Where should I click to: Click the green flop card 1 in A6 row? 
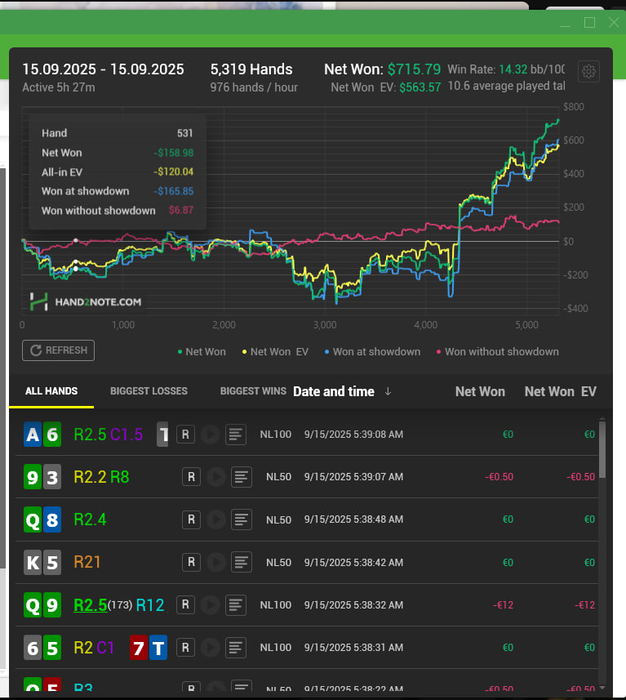[x=163, y=434]
